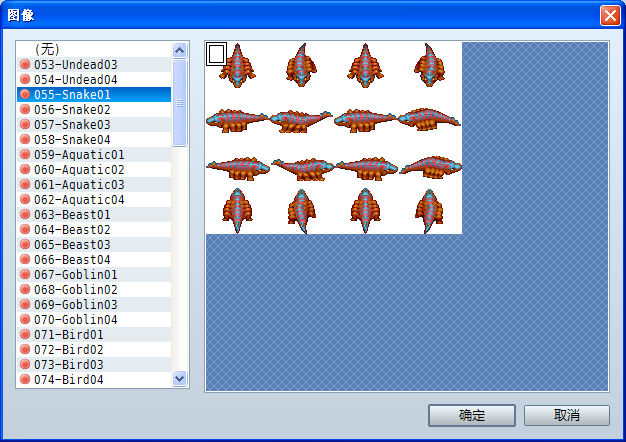
Task: Select 070-Goblin04 in the list
Action: point(94,319)
